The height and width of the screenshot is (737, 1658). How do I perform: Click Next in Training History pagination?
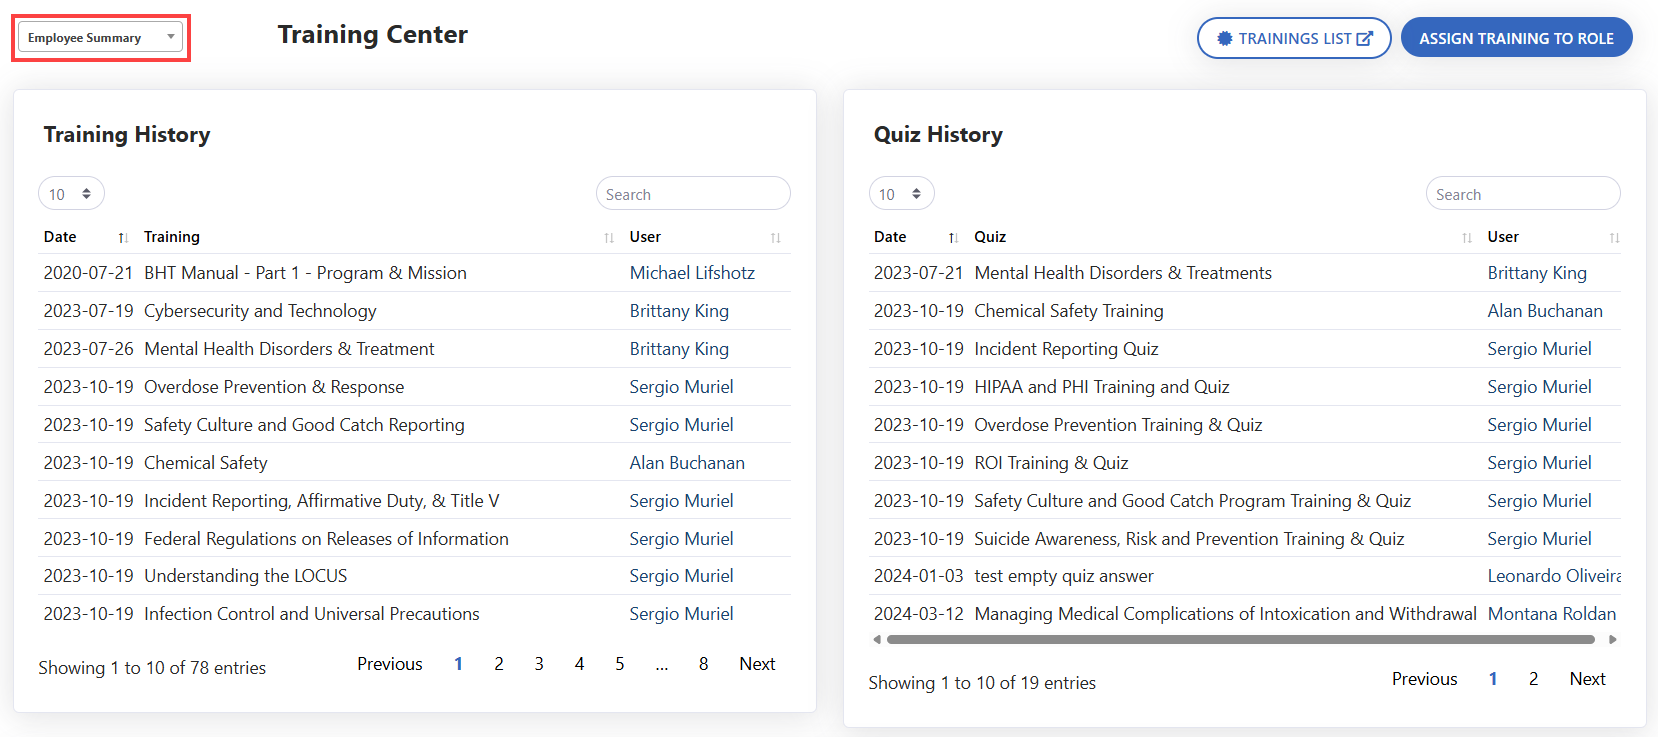757,664
